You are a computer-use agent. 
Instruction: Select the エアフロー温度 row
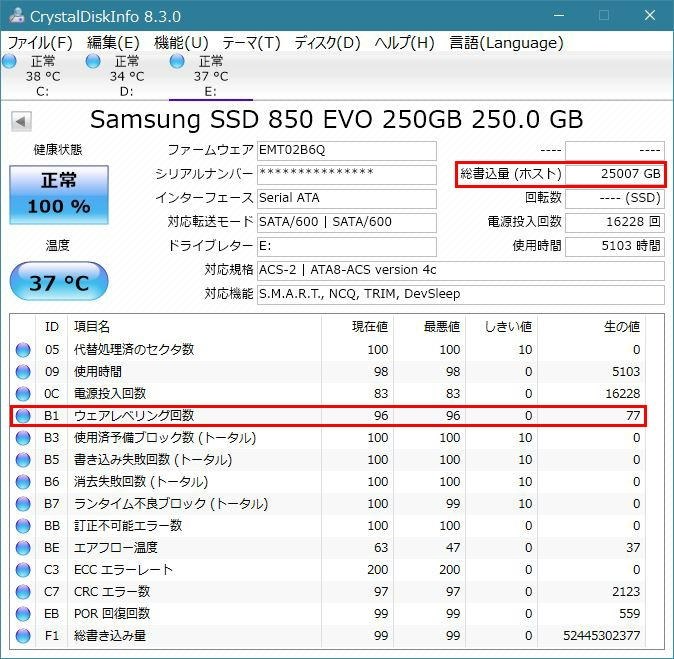(328, 548)
